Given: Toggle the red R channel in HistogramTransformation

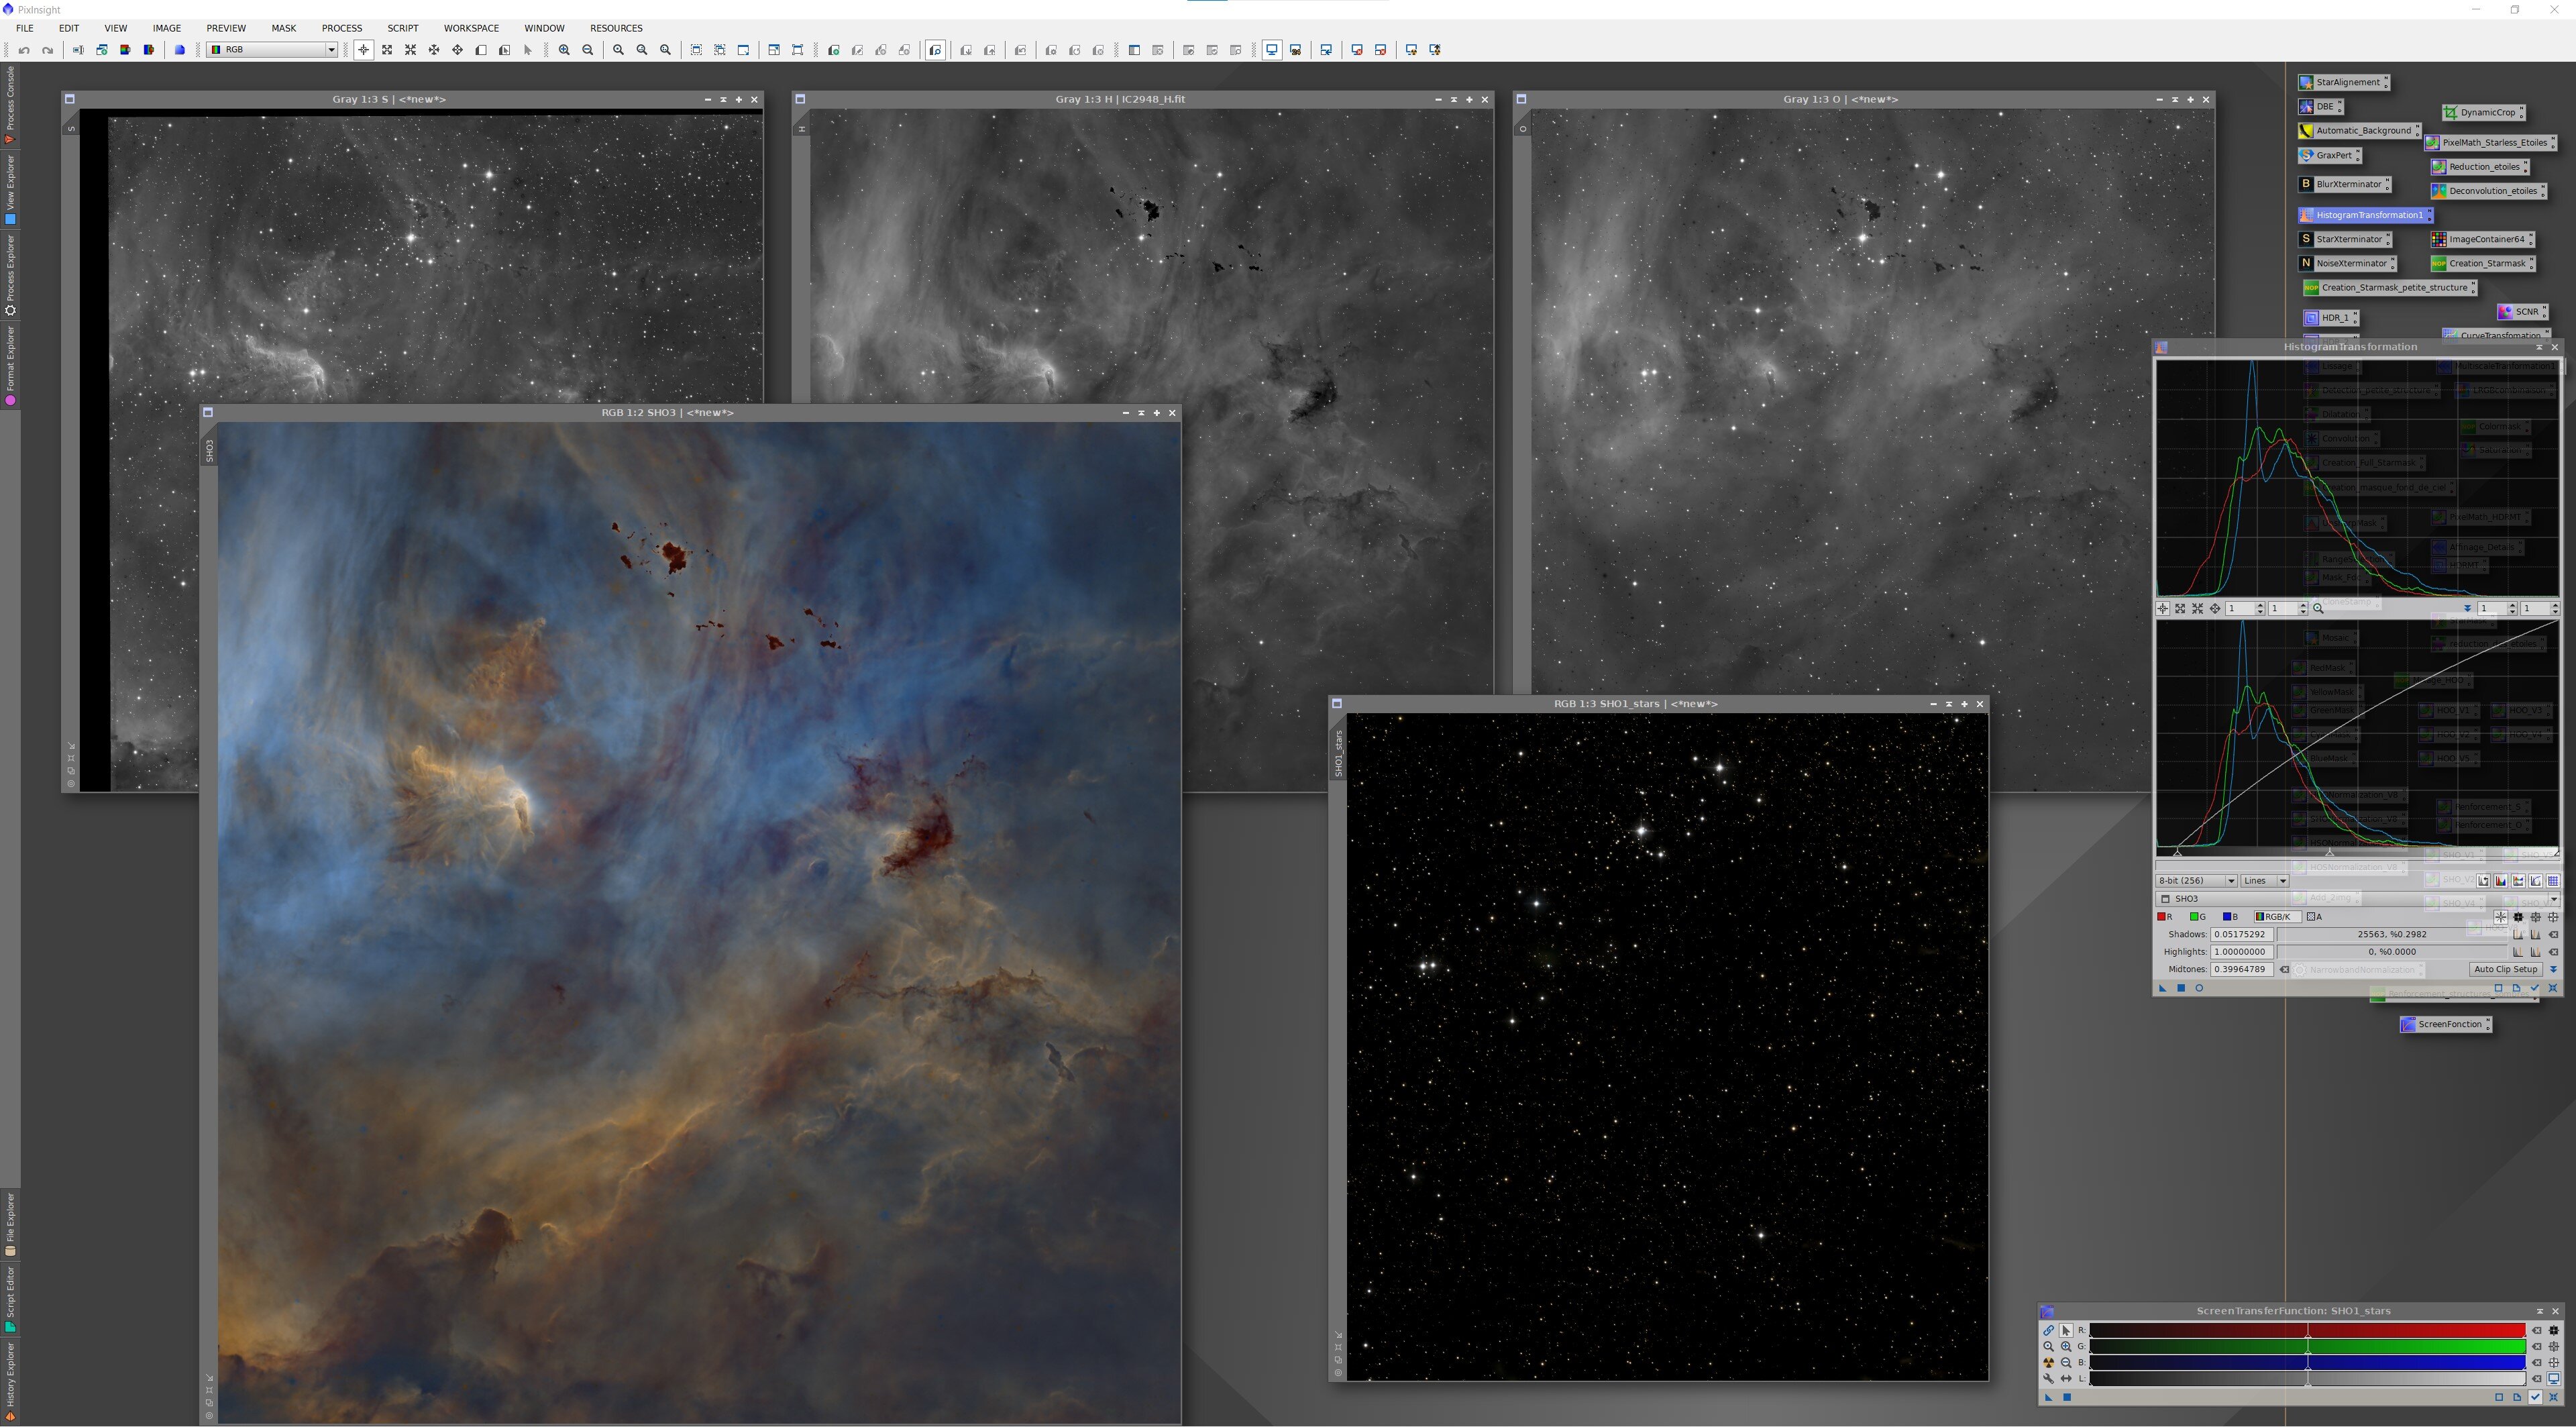Looking at the screenshot, I should coord(2165,916).
